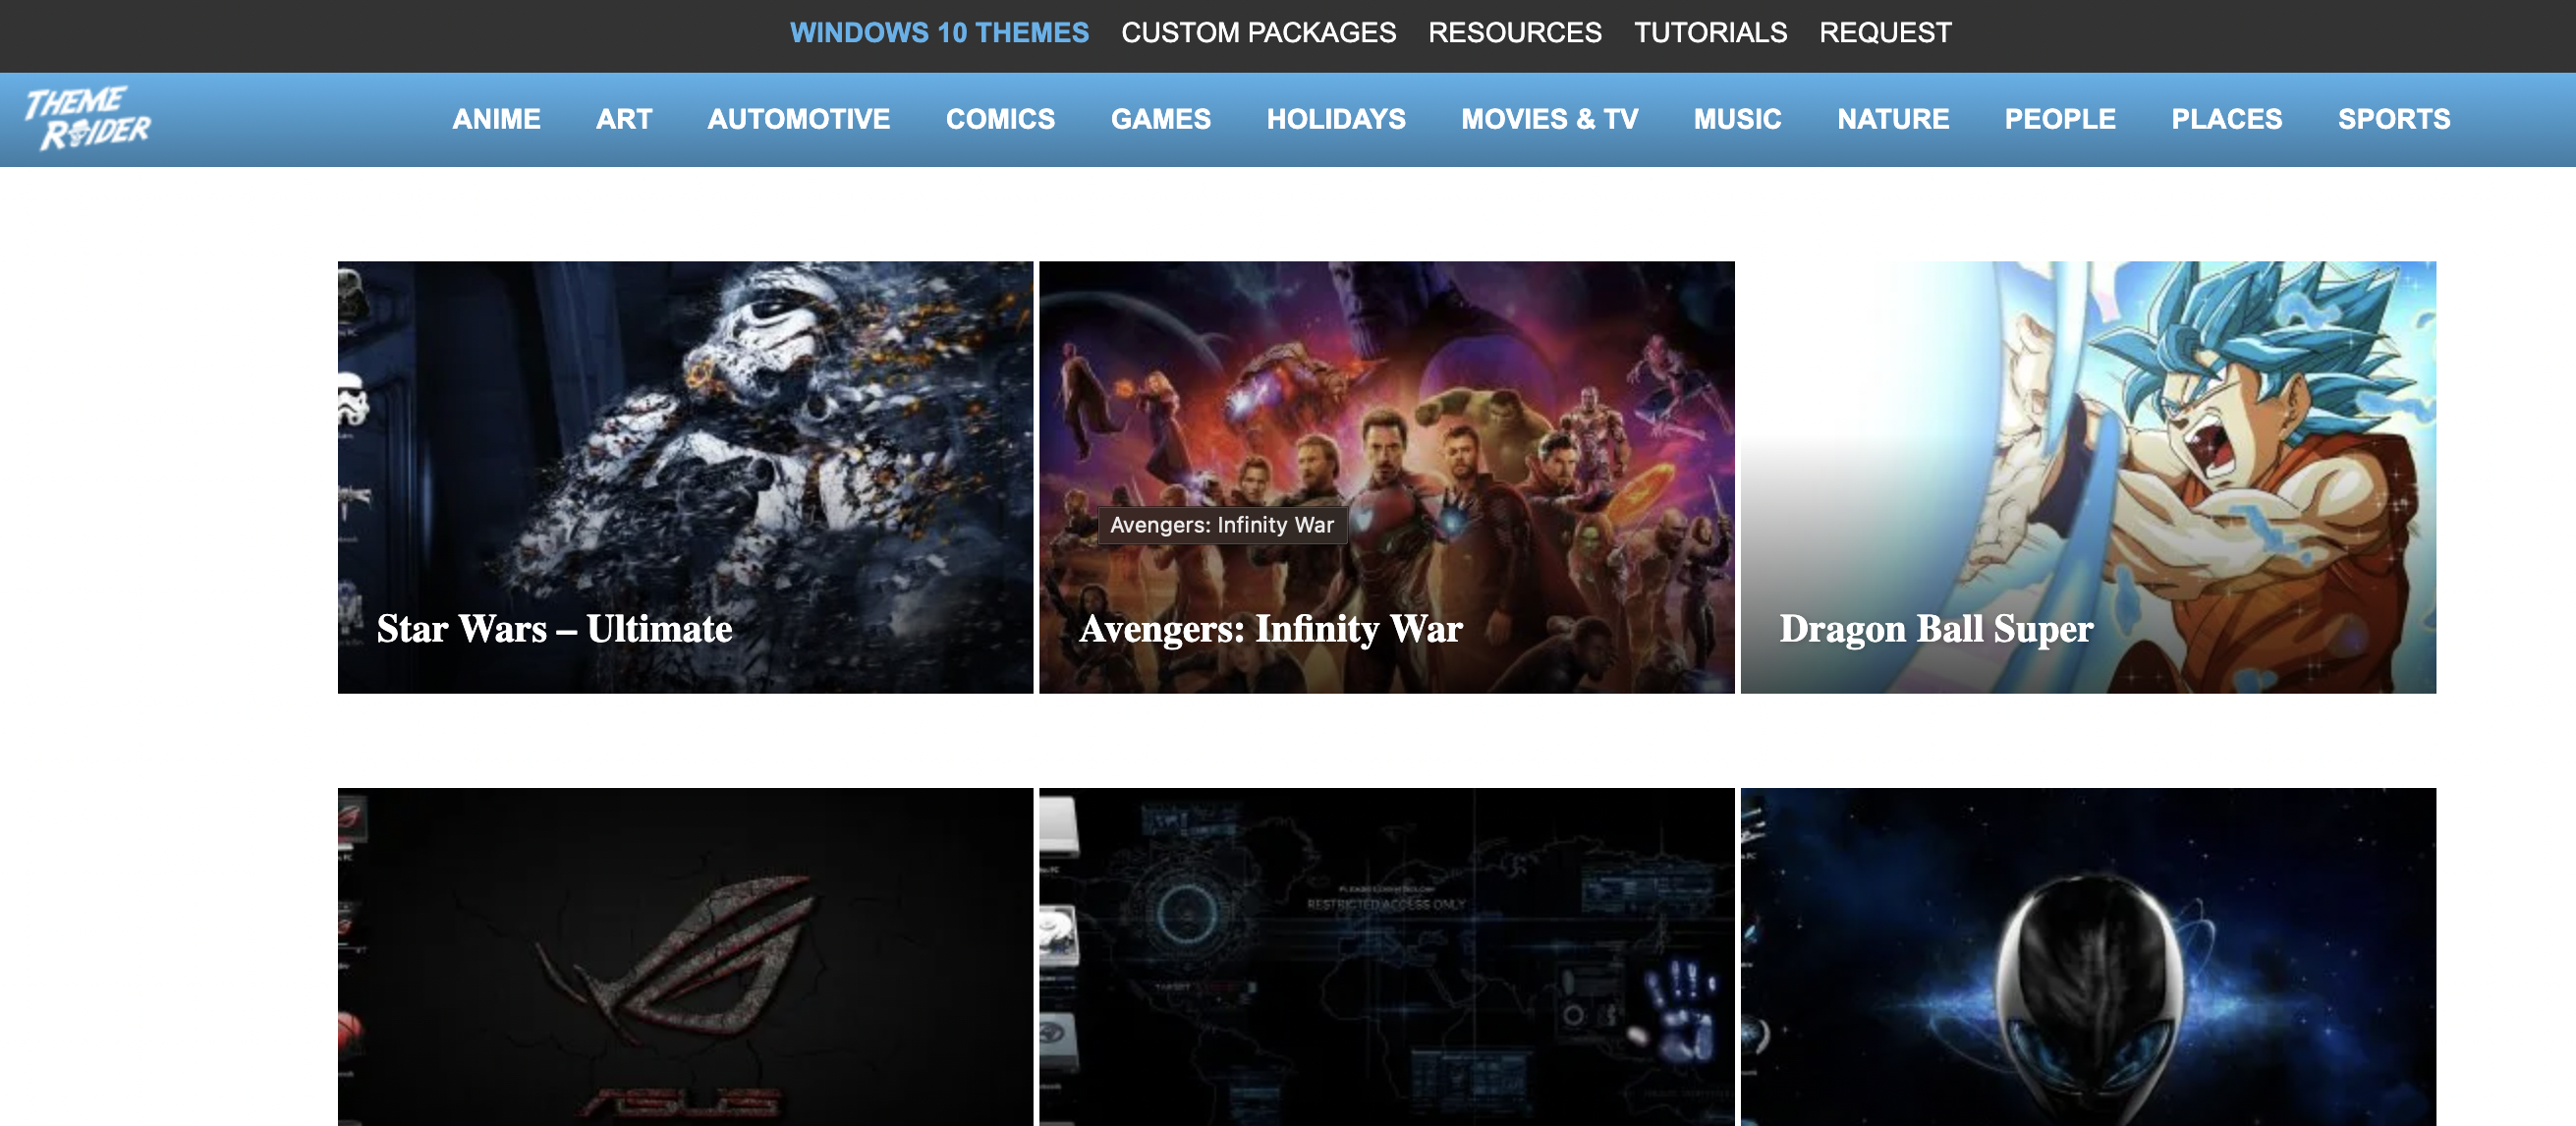The height and width of the screenshot is (1126, 2576).
Task: Open the Games category
Action: [x=1160, y=119]
